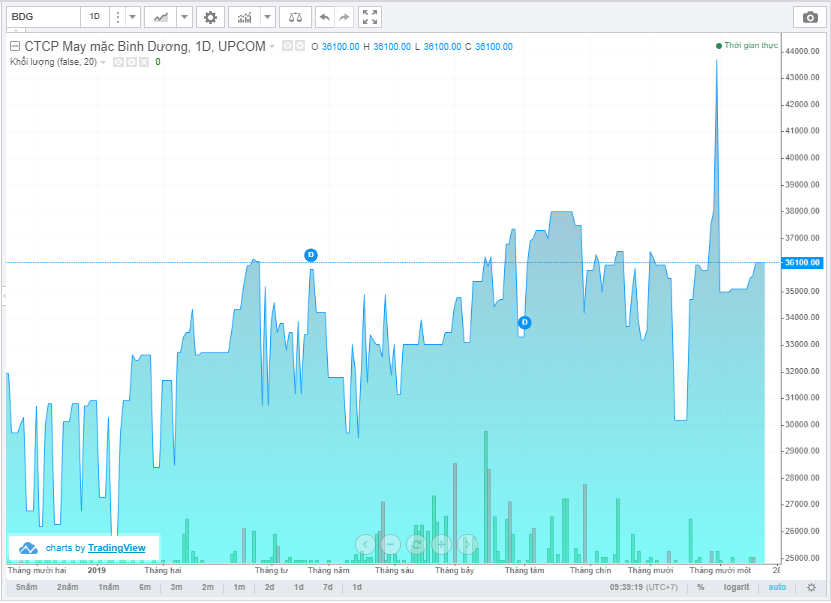
Task: Select the 1năm time range
Action: pyautogui.click(x=109, y=587)
